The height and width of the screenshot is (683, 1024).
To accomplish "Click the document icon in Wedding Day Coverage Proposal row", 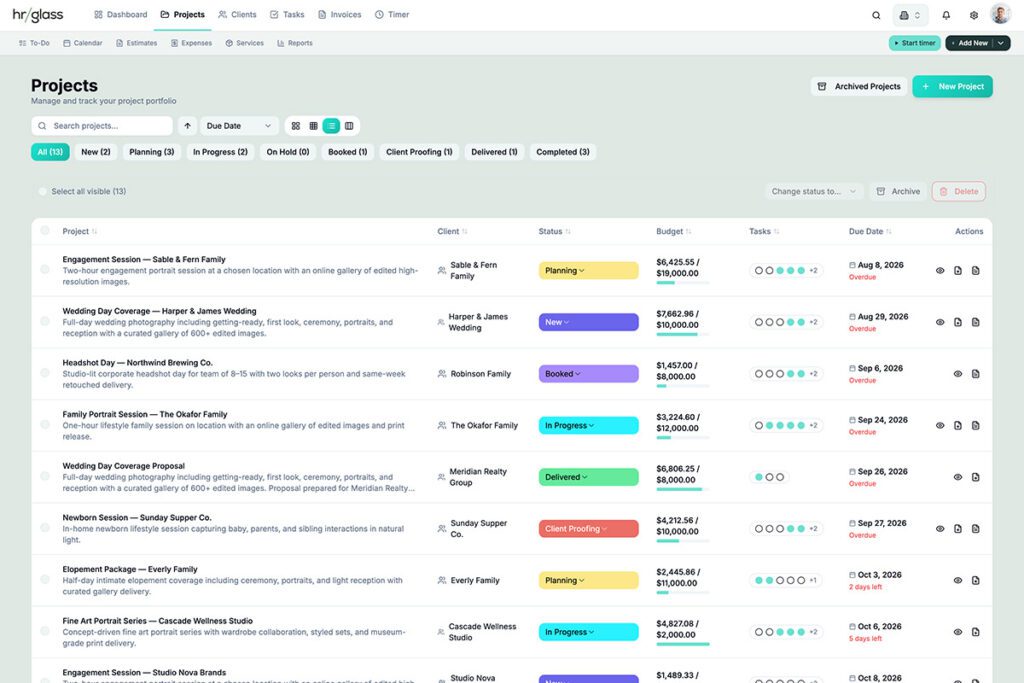I will pos(975,477).
